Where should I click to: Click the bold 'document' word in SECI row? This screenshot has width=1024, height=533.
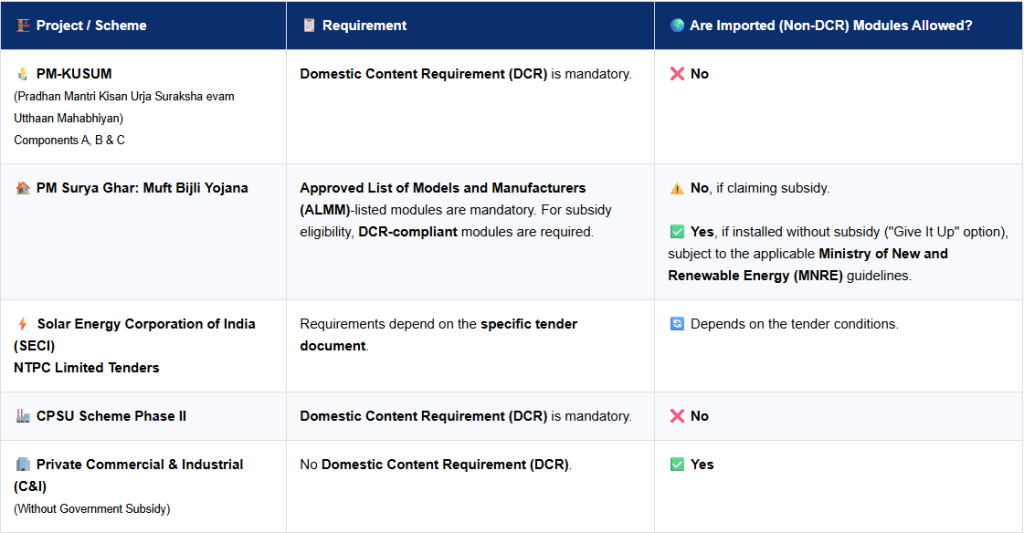[332, 346]
